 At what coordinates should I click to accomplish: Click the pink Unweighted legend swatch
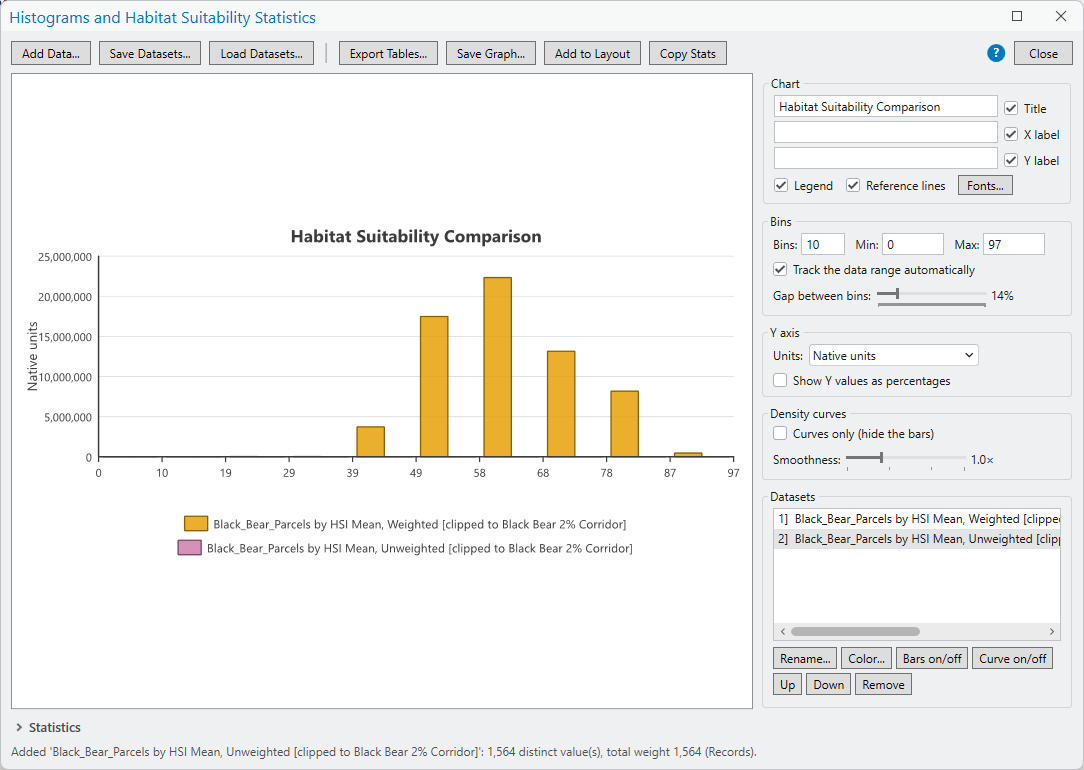click(x=189, y=547)
